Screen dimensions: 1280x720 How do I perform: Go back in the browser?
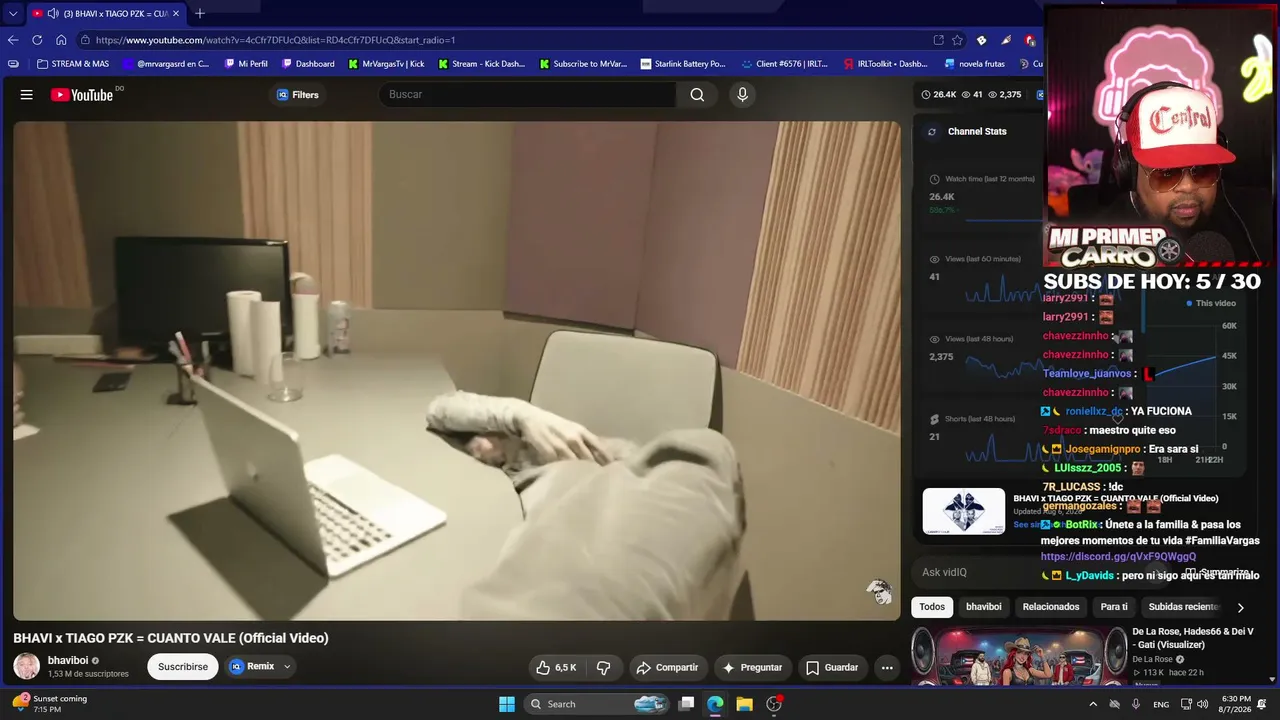13,40
